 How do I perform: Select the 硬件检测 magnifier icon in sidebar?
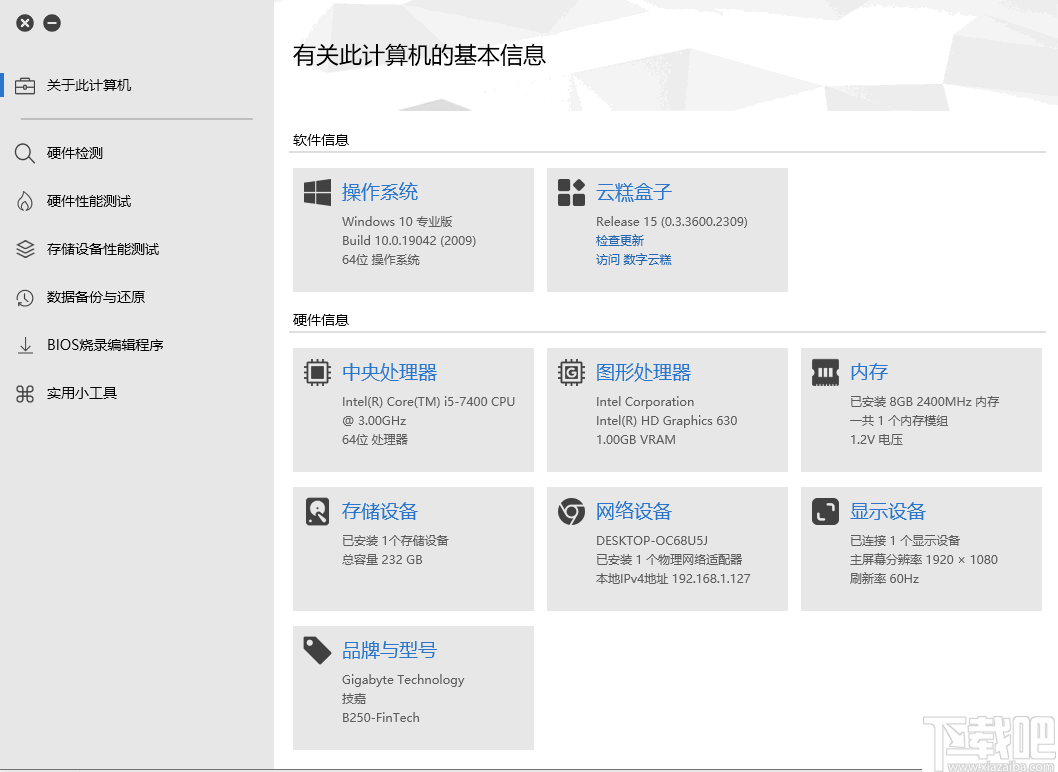[25, 153]
